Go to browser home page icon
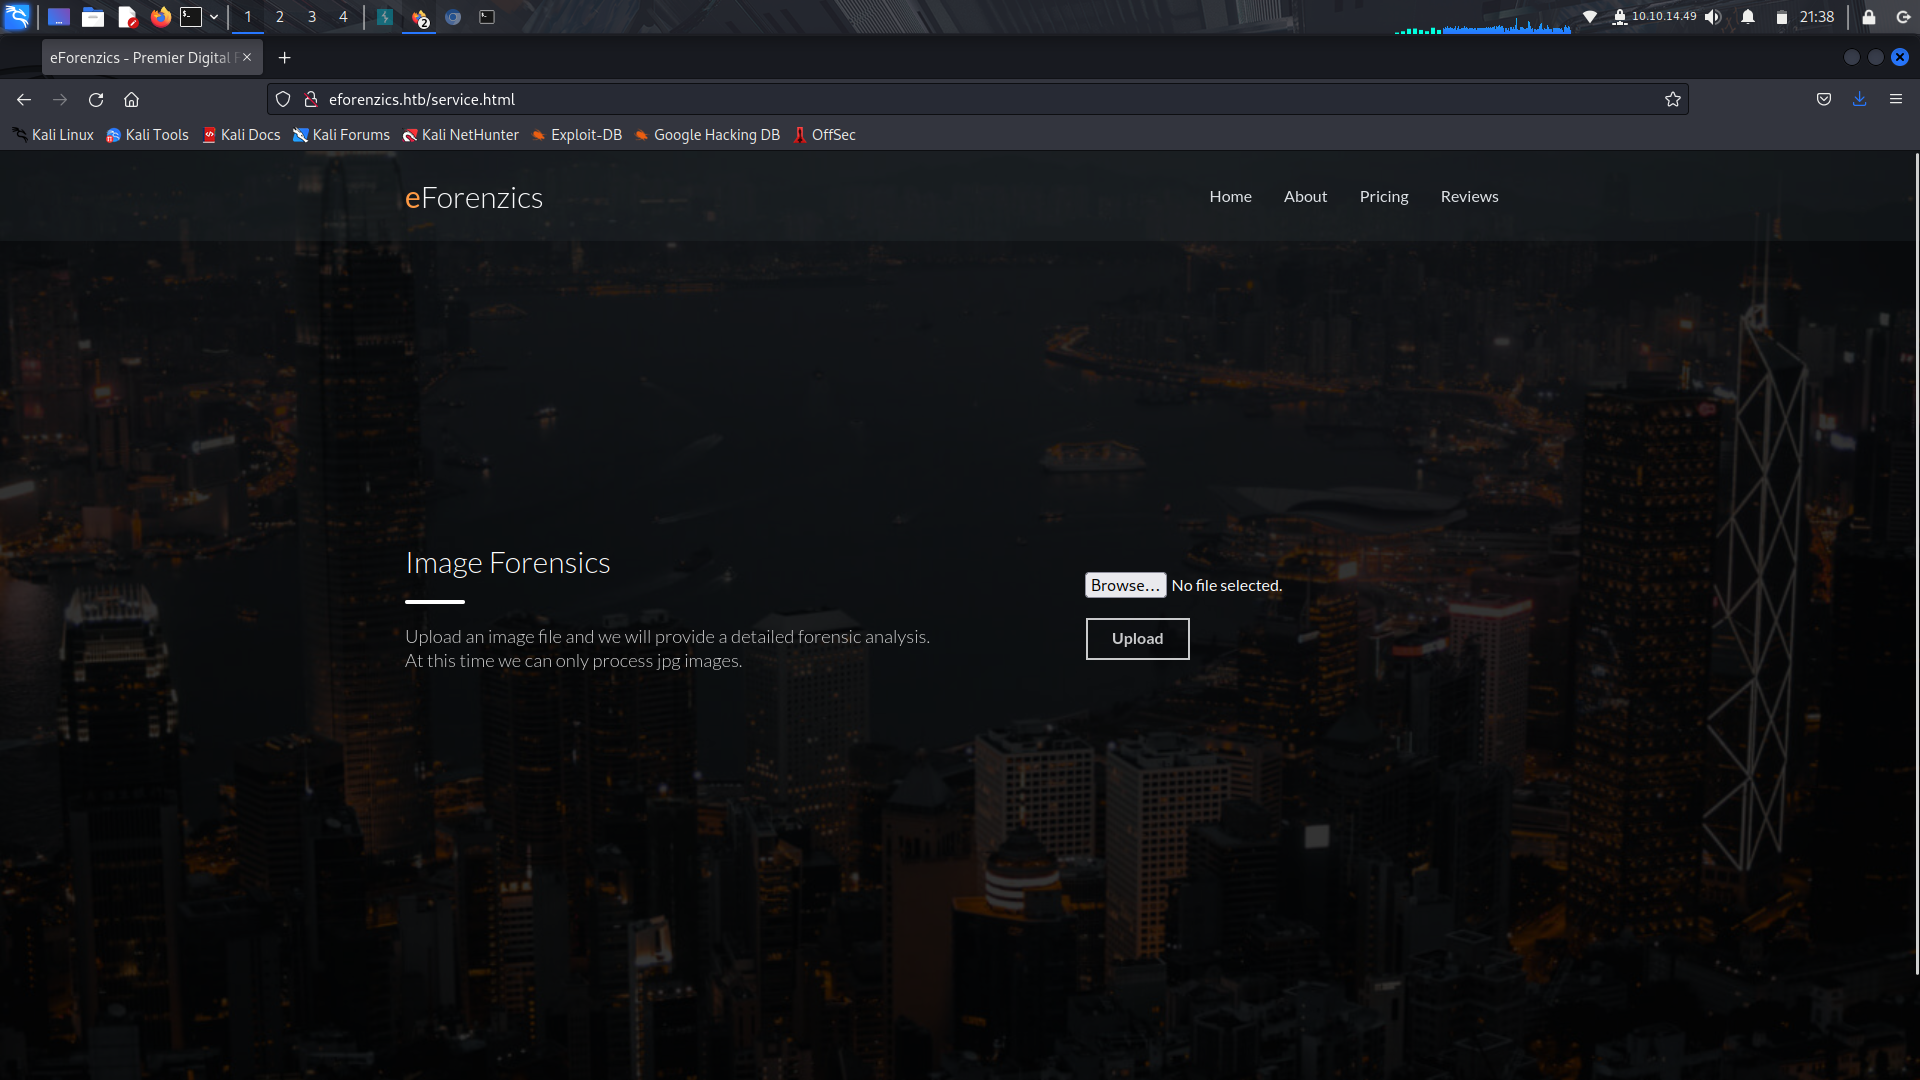 [x=131, y=100]
